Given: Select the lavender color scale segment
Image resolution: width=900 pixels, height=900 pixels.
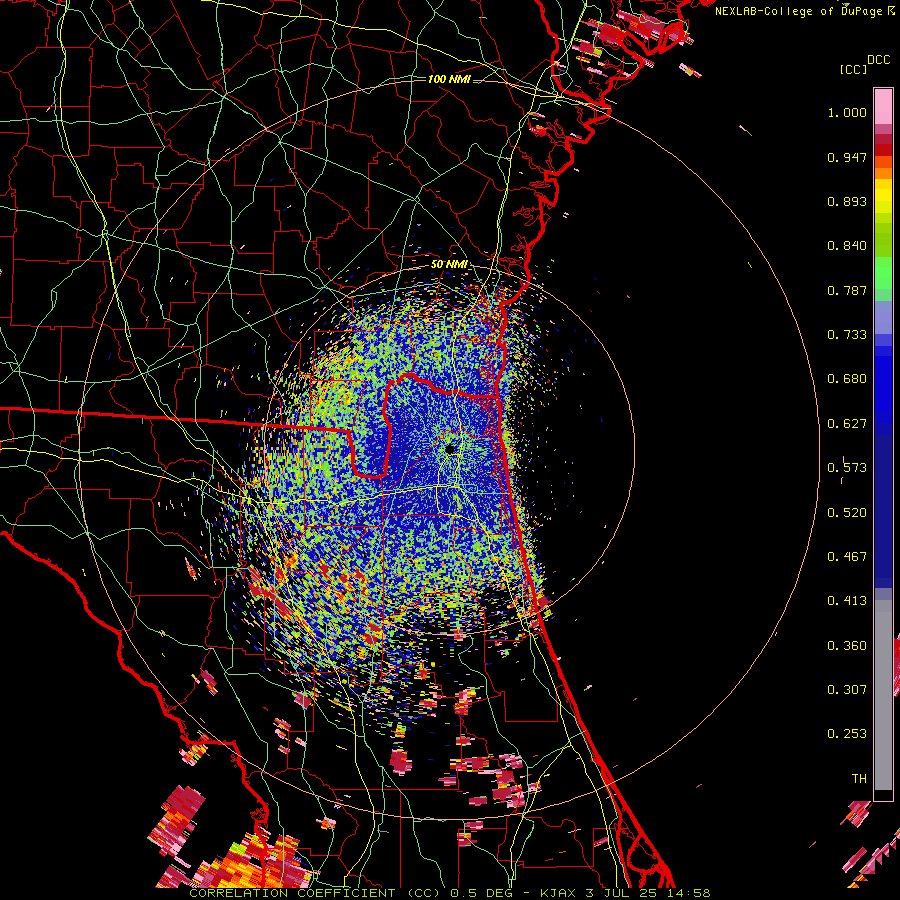Looking at the screenshot, I should tap(883, 317).
